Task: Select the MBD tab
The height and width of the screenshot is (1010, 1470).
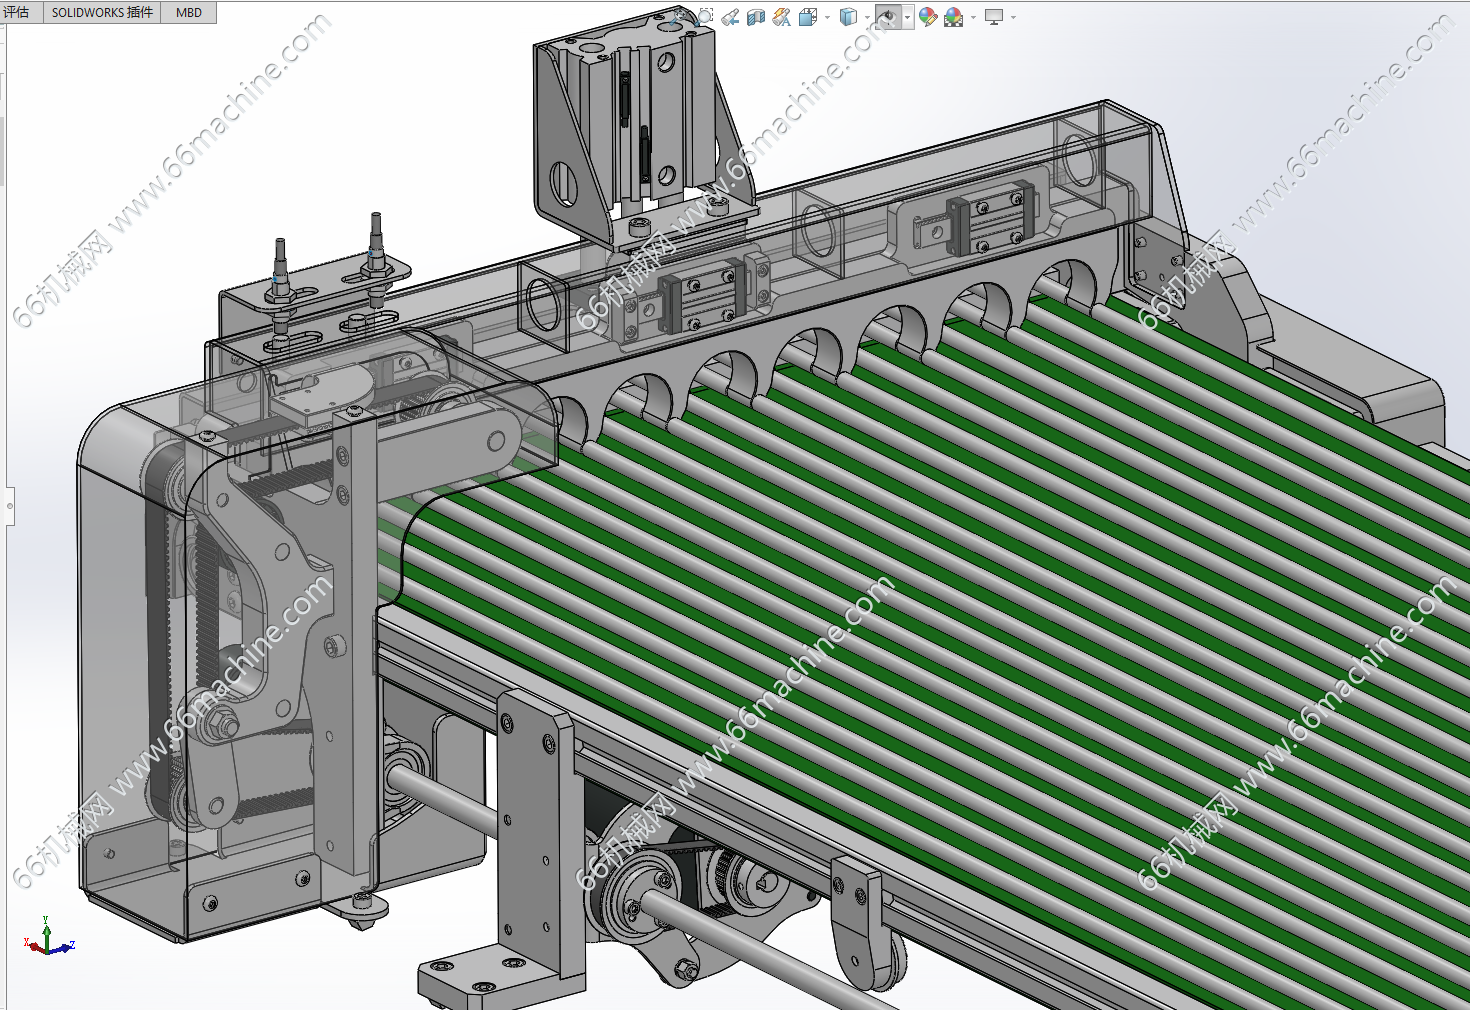Action: pyautogui.click(x=189, y=12)
